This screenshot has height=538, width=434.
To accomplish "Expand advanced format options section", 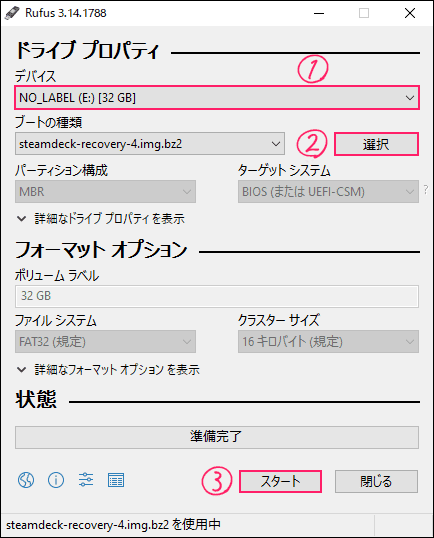I will [108, 370].
